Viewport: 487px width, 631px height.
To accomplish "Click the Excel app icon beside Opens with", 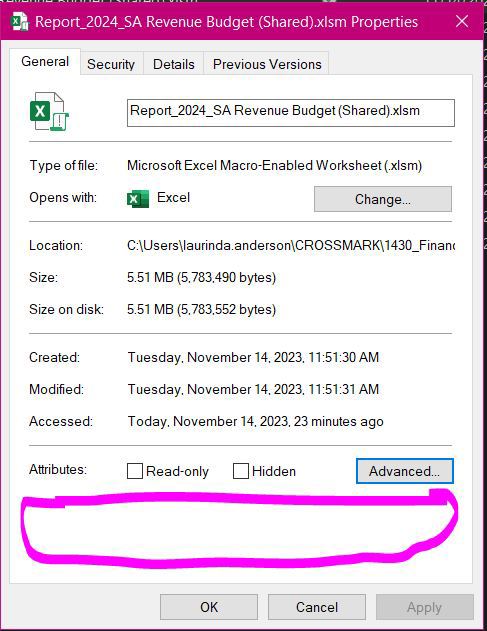I will [x=138, y=199].
